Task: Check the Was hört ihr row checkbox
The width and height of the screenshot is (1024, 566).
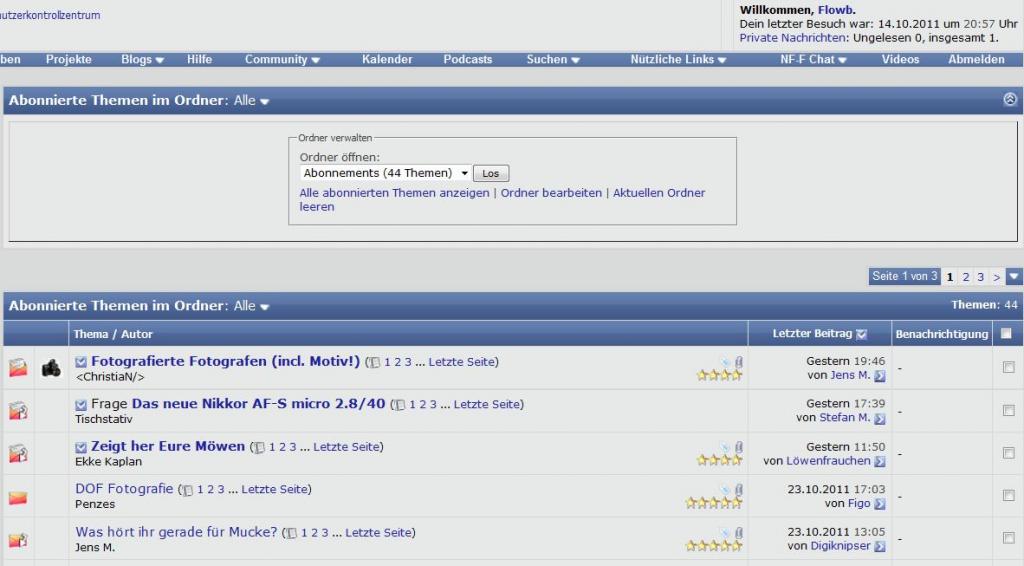Action: [1008, 538]
